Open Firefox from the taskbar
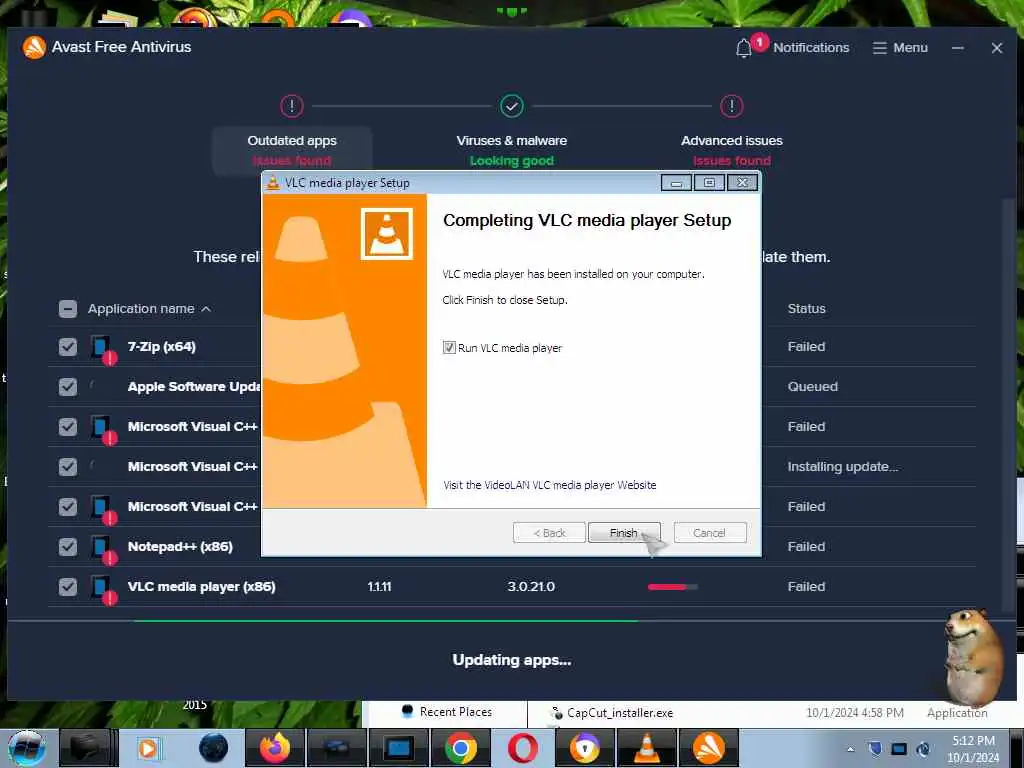This screenshot has height=768, width=1024. [x=275, y=748]
